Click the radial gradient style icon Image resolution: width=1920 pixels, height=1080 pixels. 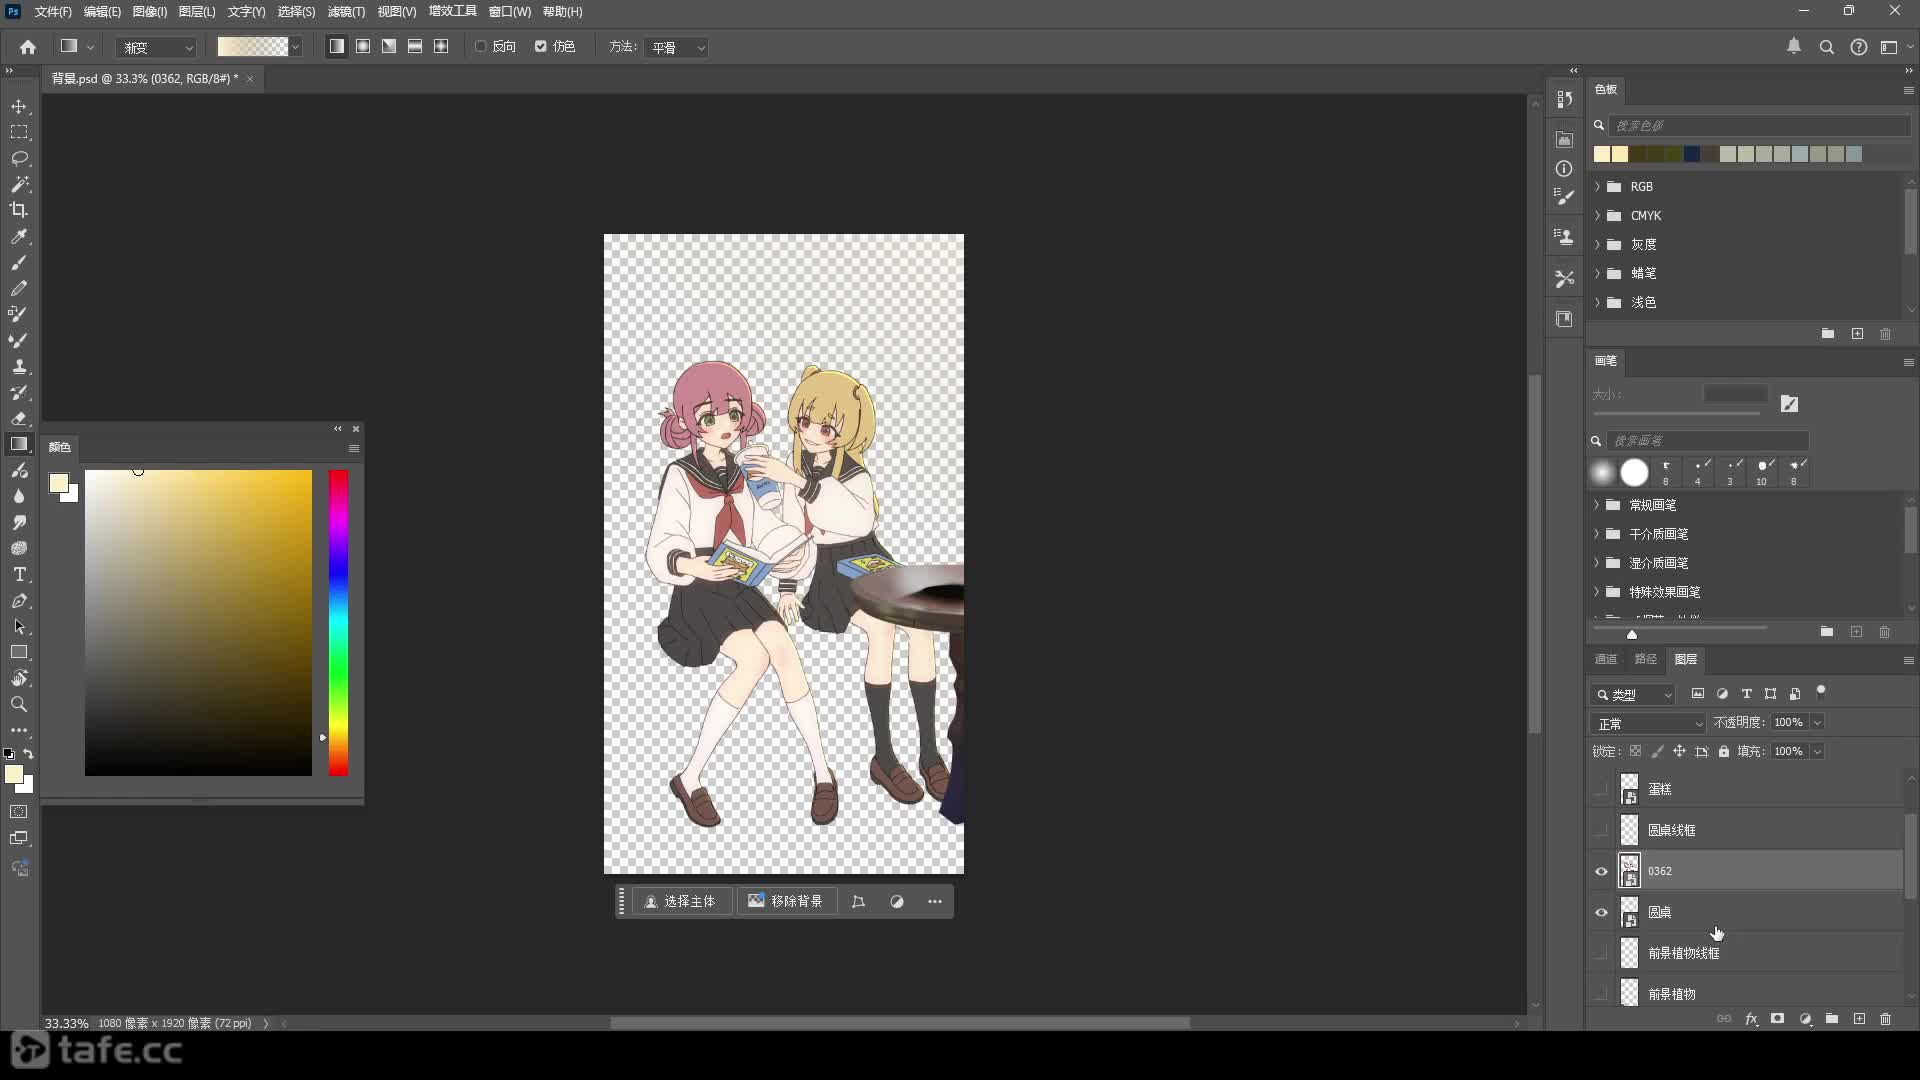point(363,47)
